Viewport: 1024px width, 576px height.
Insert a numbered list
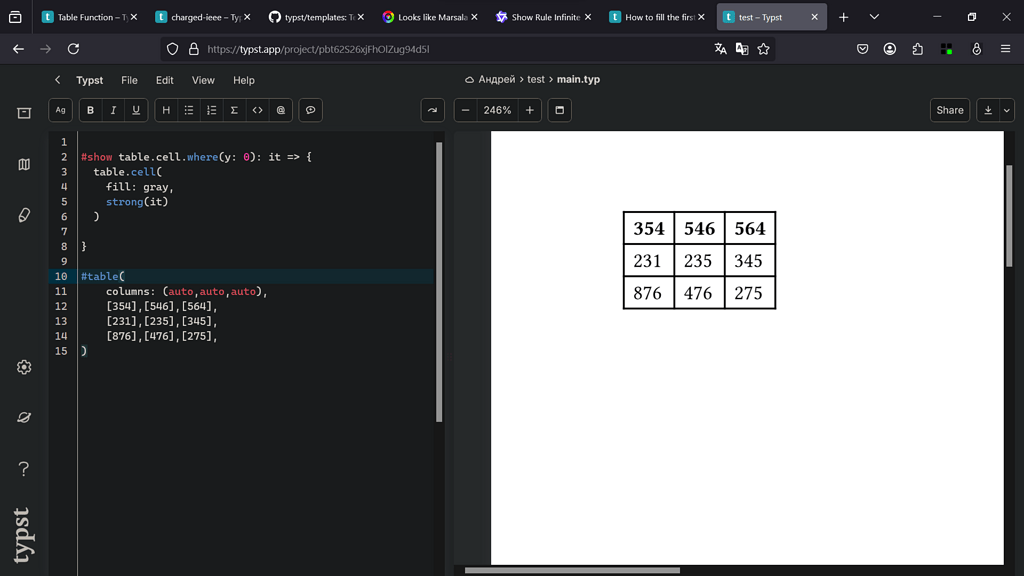(x=211, y=110)
